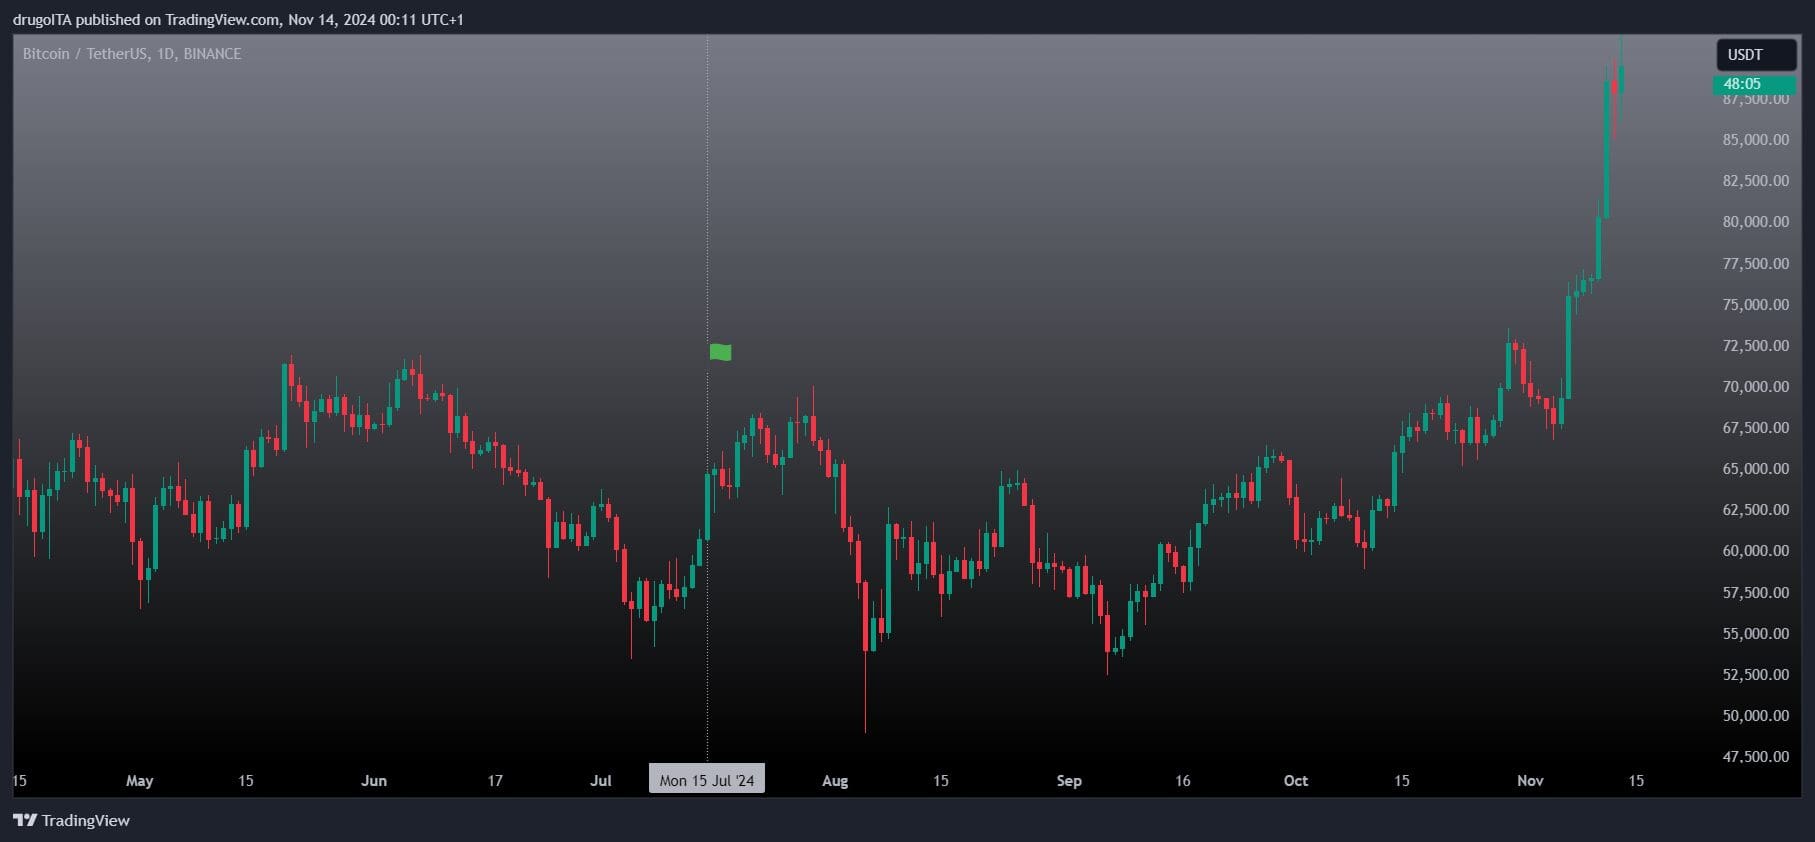Click the Oct label on time axis

(x=1296, y=781)
